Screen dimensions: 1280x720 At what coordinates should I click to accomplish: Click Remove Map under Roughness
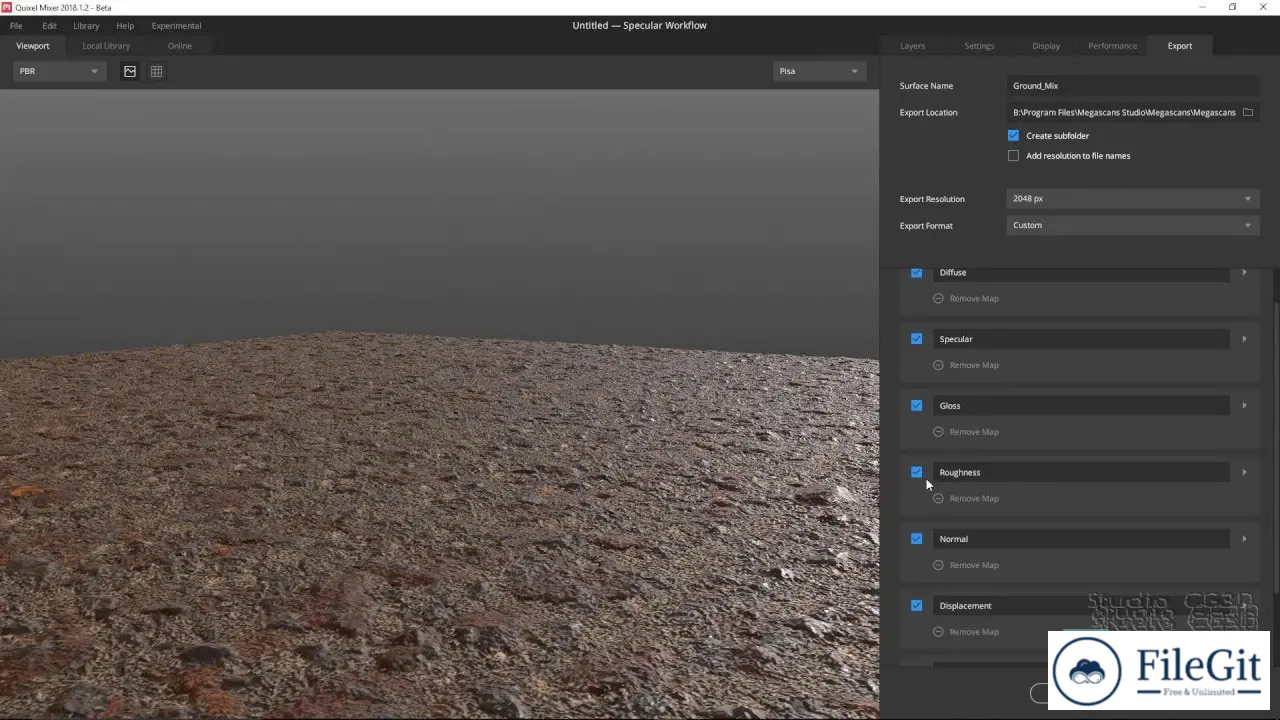(x=974, y=498)
